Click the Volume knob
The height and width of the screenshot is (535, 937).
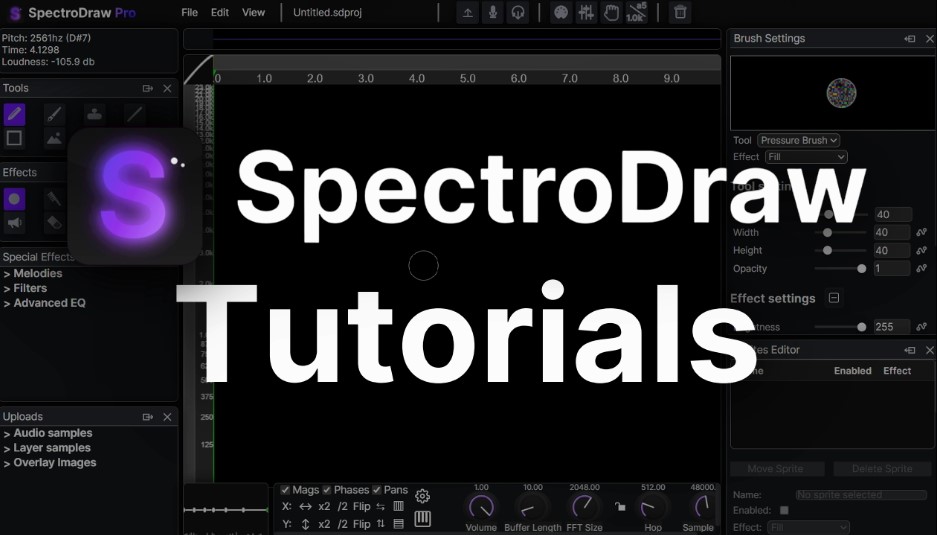click(x=481, y=508)
